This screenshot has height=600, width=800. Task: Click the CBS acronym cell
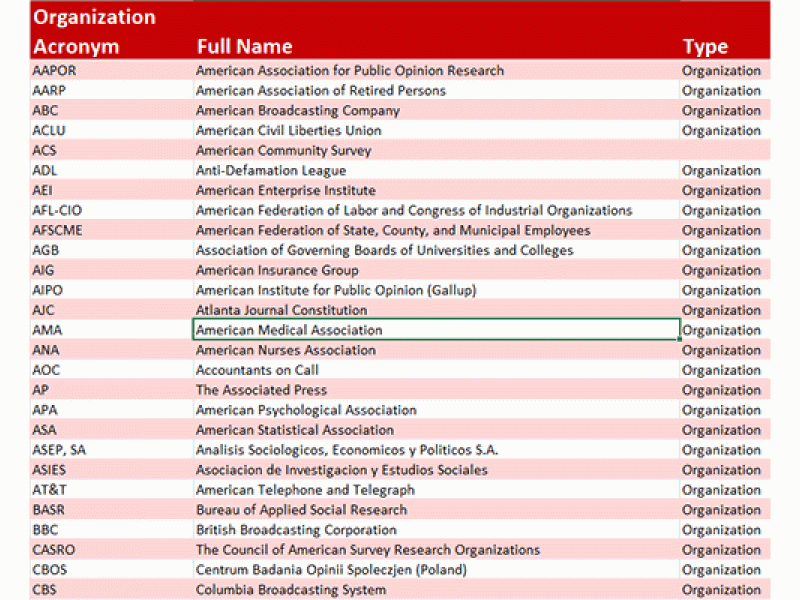coord(111,589)
